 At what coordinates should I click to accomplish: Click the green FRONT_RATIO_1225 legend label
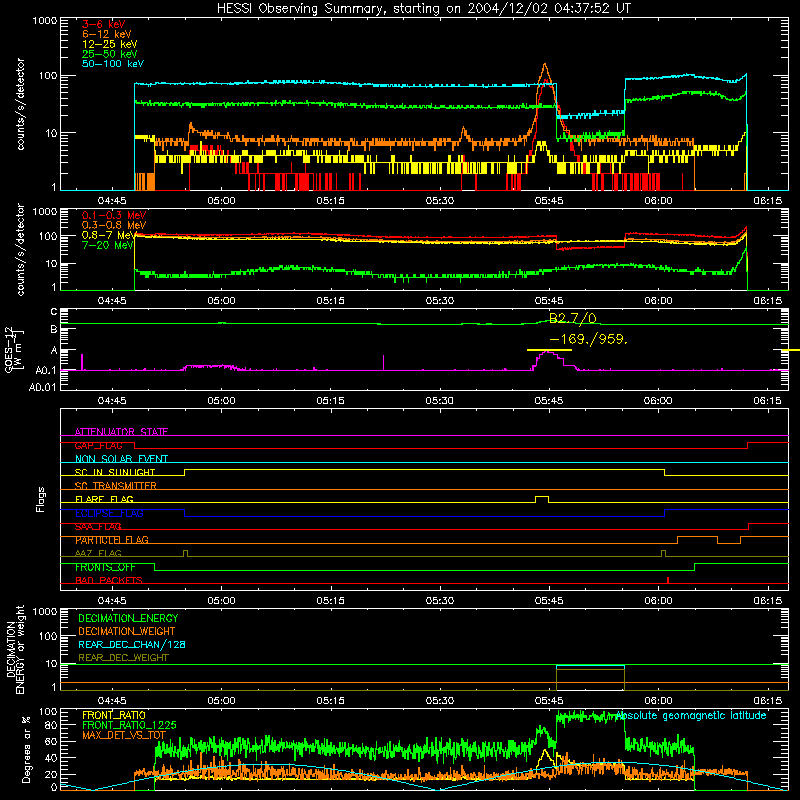tap(129, 726)
